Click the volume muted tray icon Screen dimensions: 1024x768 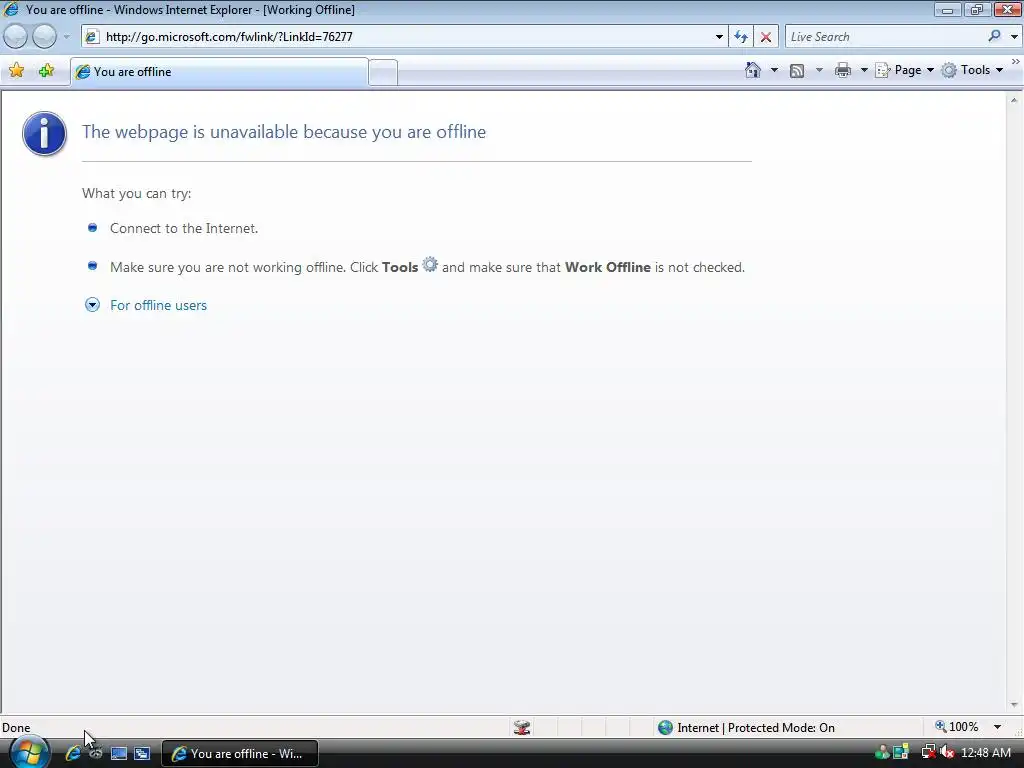tap(947, 752)
